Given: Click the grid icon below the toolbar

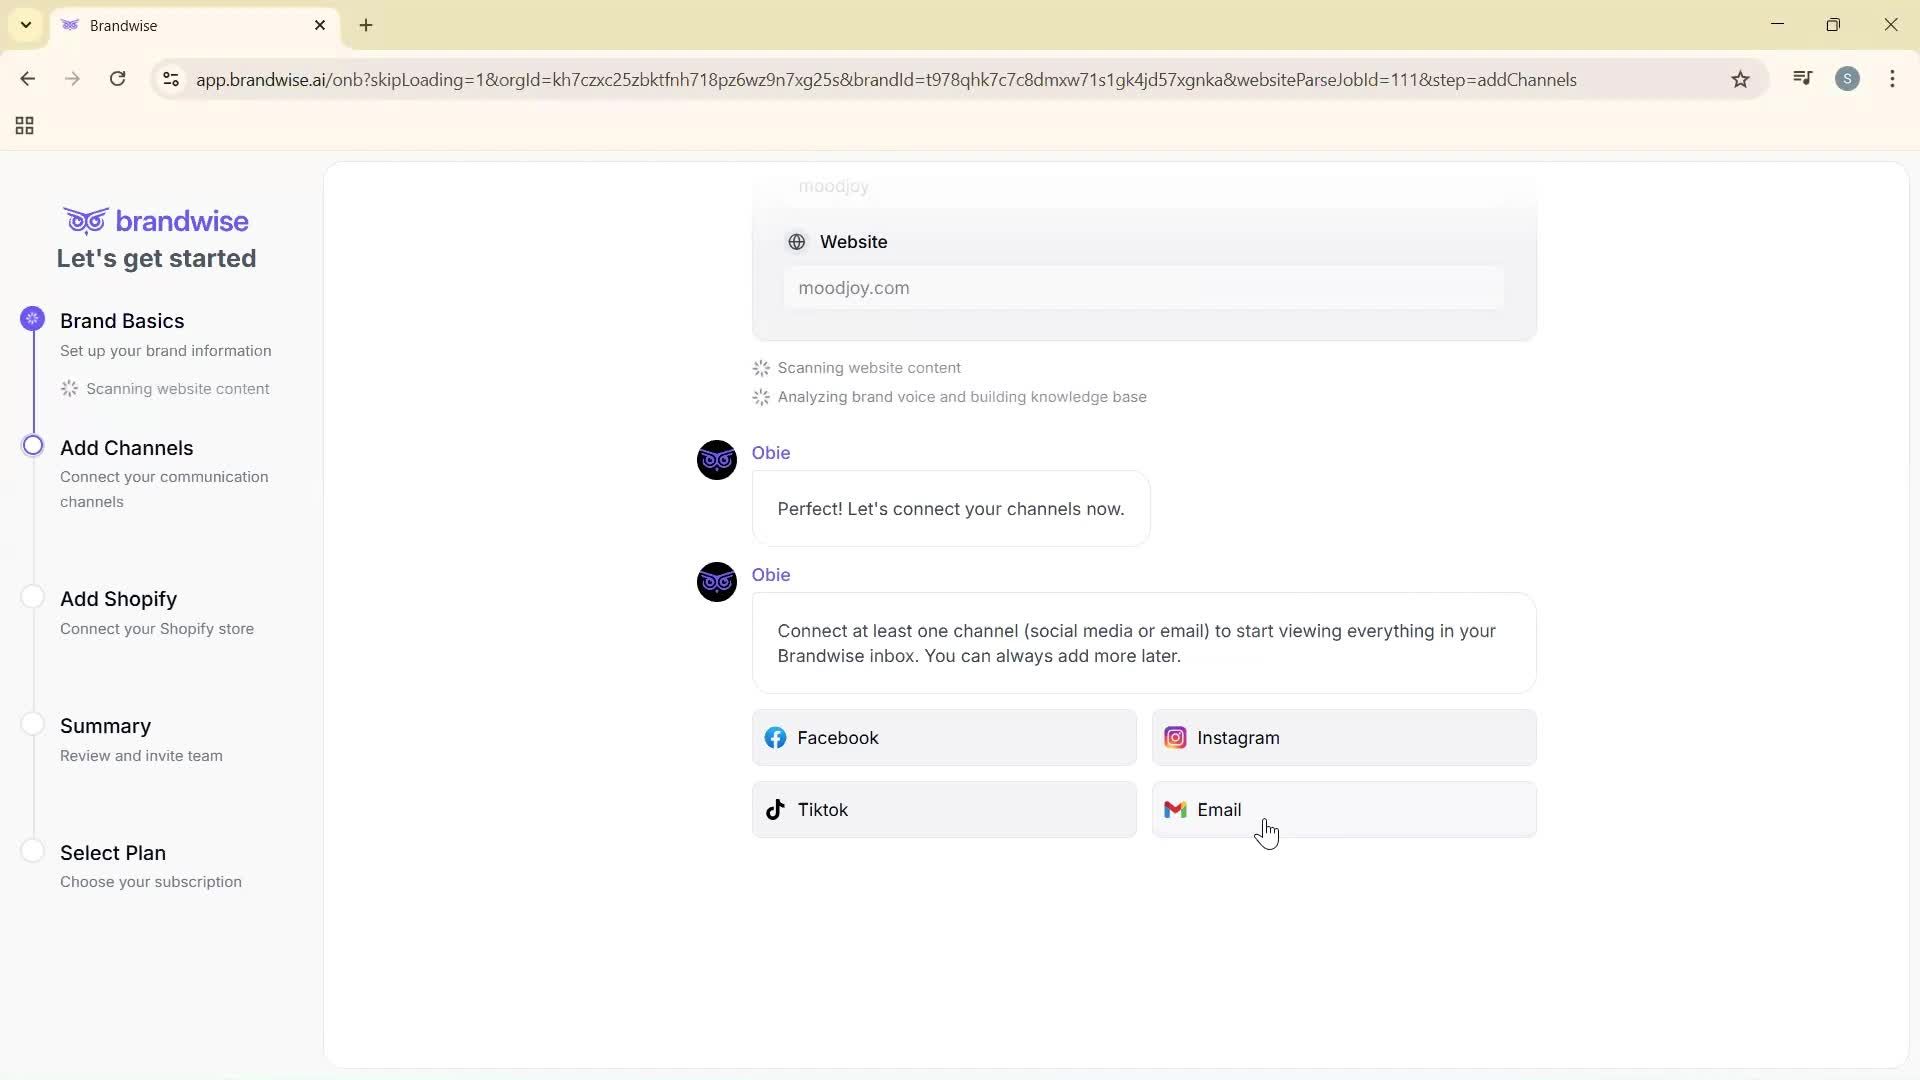Looking at the screenshot, I should 23,125.
